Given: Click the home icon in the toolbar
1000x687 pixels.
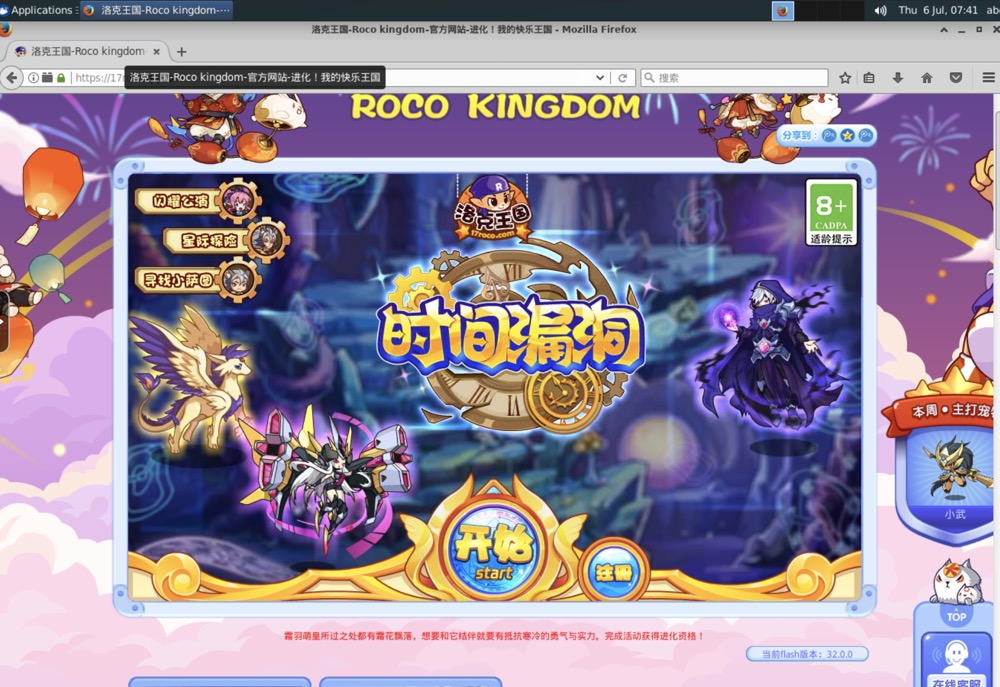Looking at the screenshot, I should (x=927, y=78).
